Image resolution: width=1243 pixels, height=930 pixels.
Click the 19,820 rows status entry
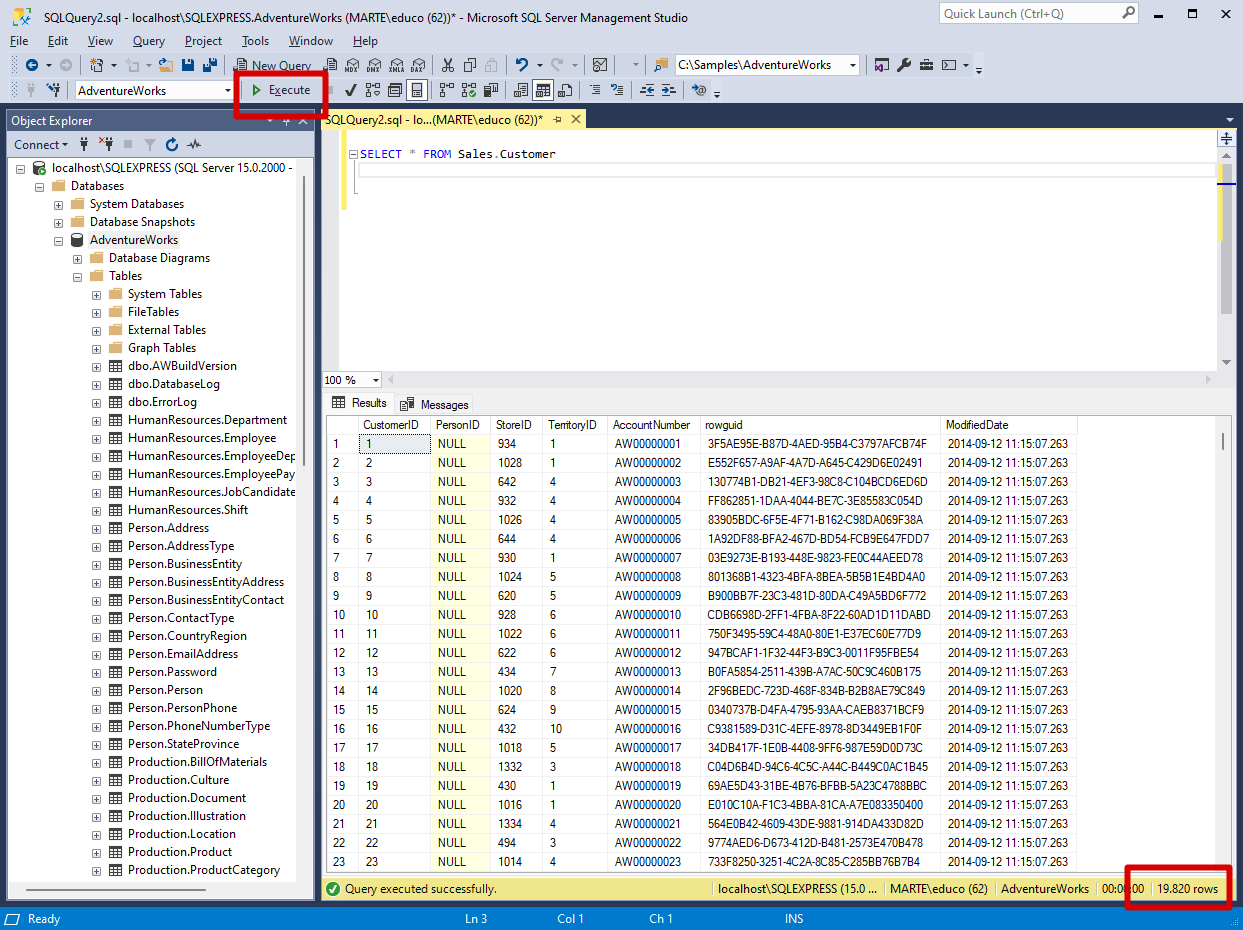(x=1188, y=888)
